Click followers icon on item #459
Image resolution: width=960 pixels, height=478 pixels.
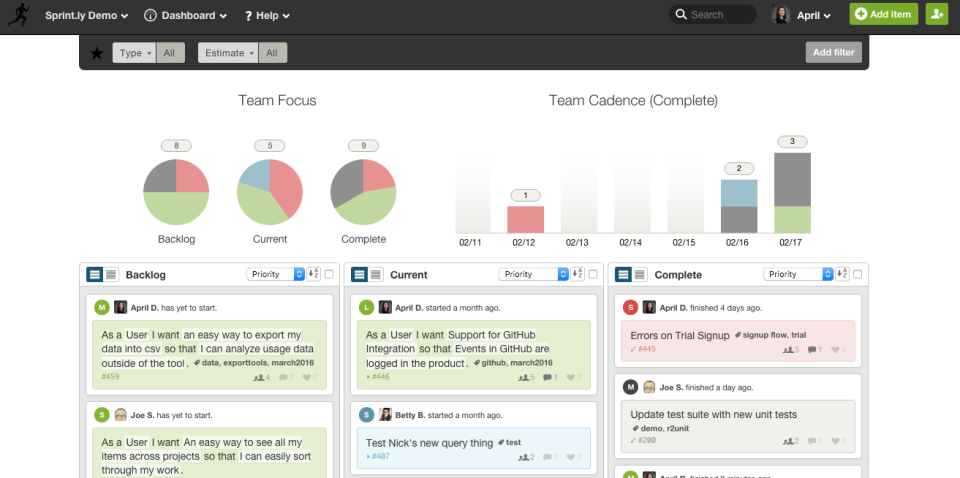pos(261,378)
